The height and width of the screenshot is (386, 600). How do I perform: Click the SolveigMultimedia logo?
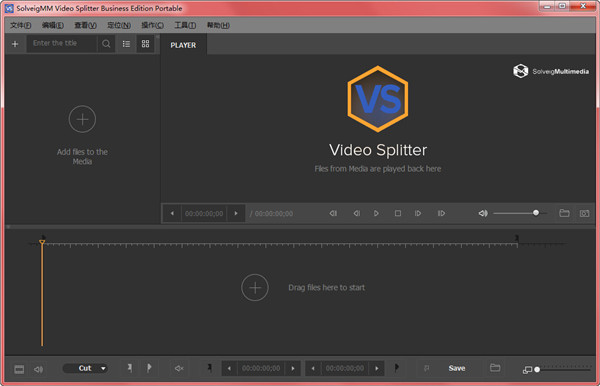tap(551, 71)
